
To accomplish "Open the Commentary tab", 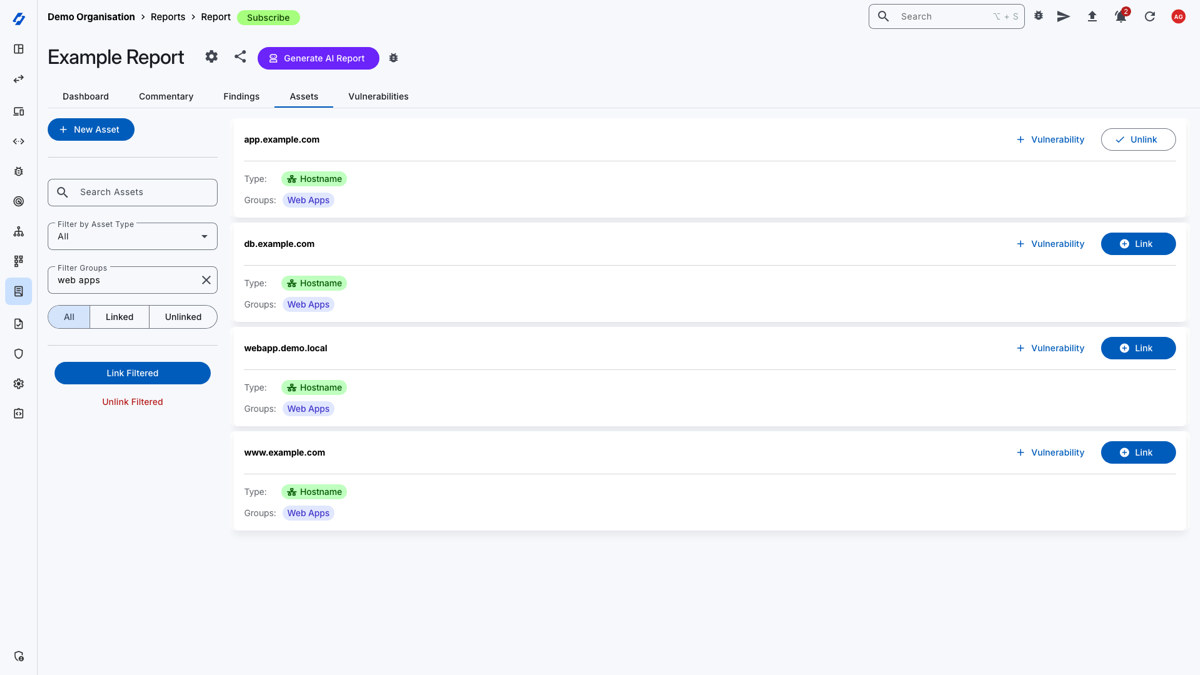I will coord(165,96).
